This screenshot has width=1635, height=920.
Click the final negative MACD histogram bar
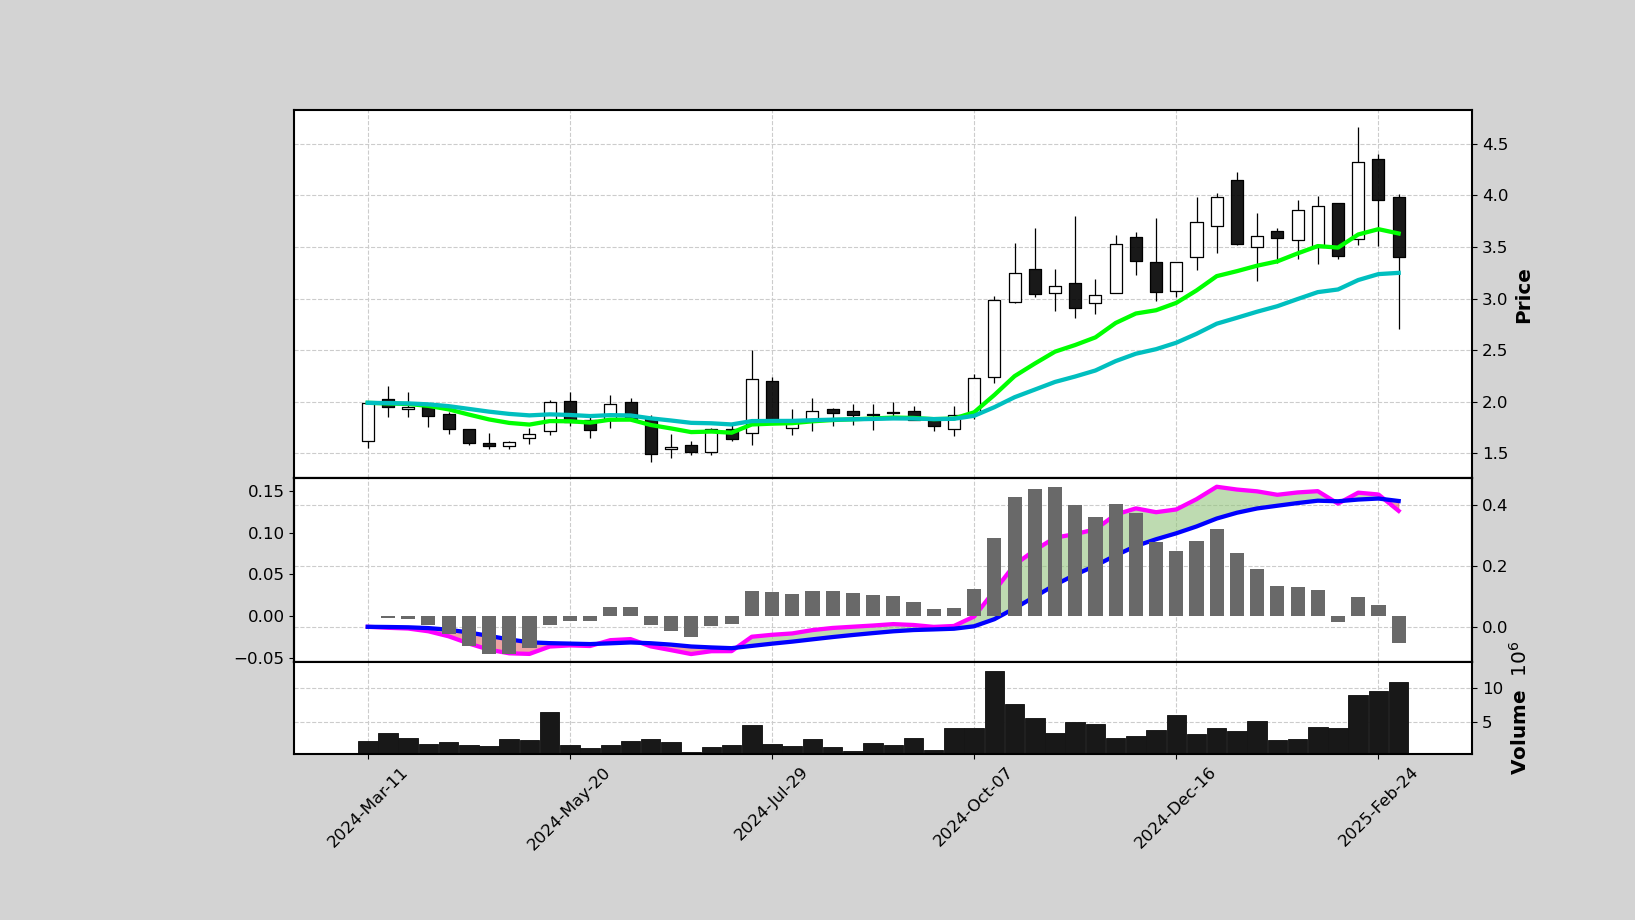(x=1398, y=629)
